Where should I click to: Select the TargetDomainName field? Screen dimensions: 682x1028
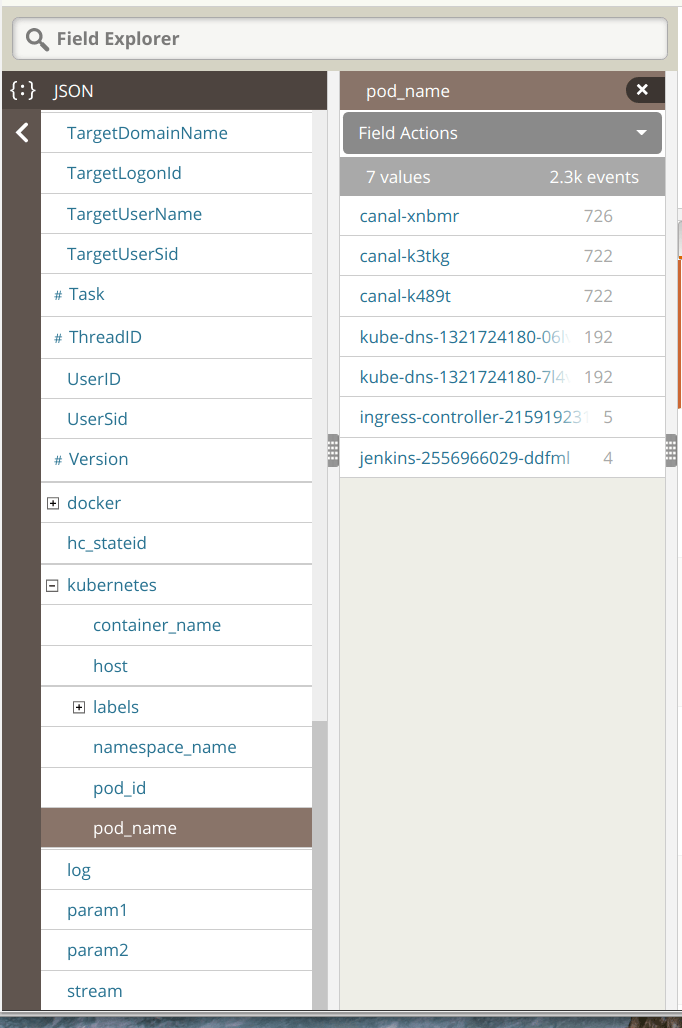pos(147,133)
